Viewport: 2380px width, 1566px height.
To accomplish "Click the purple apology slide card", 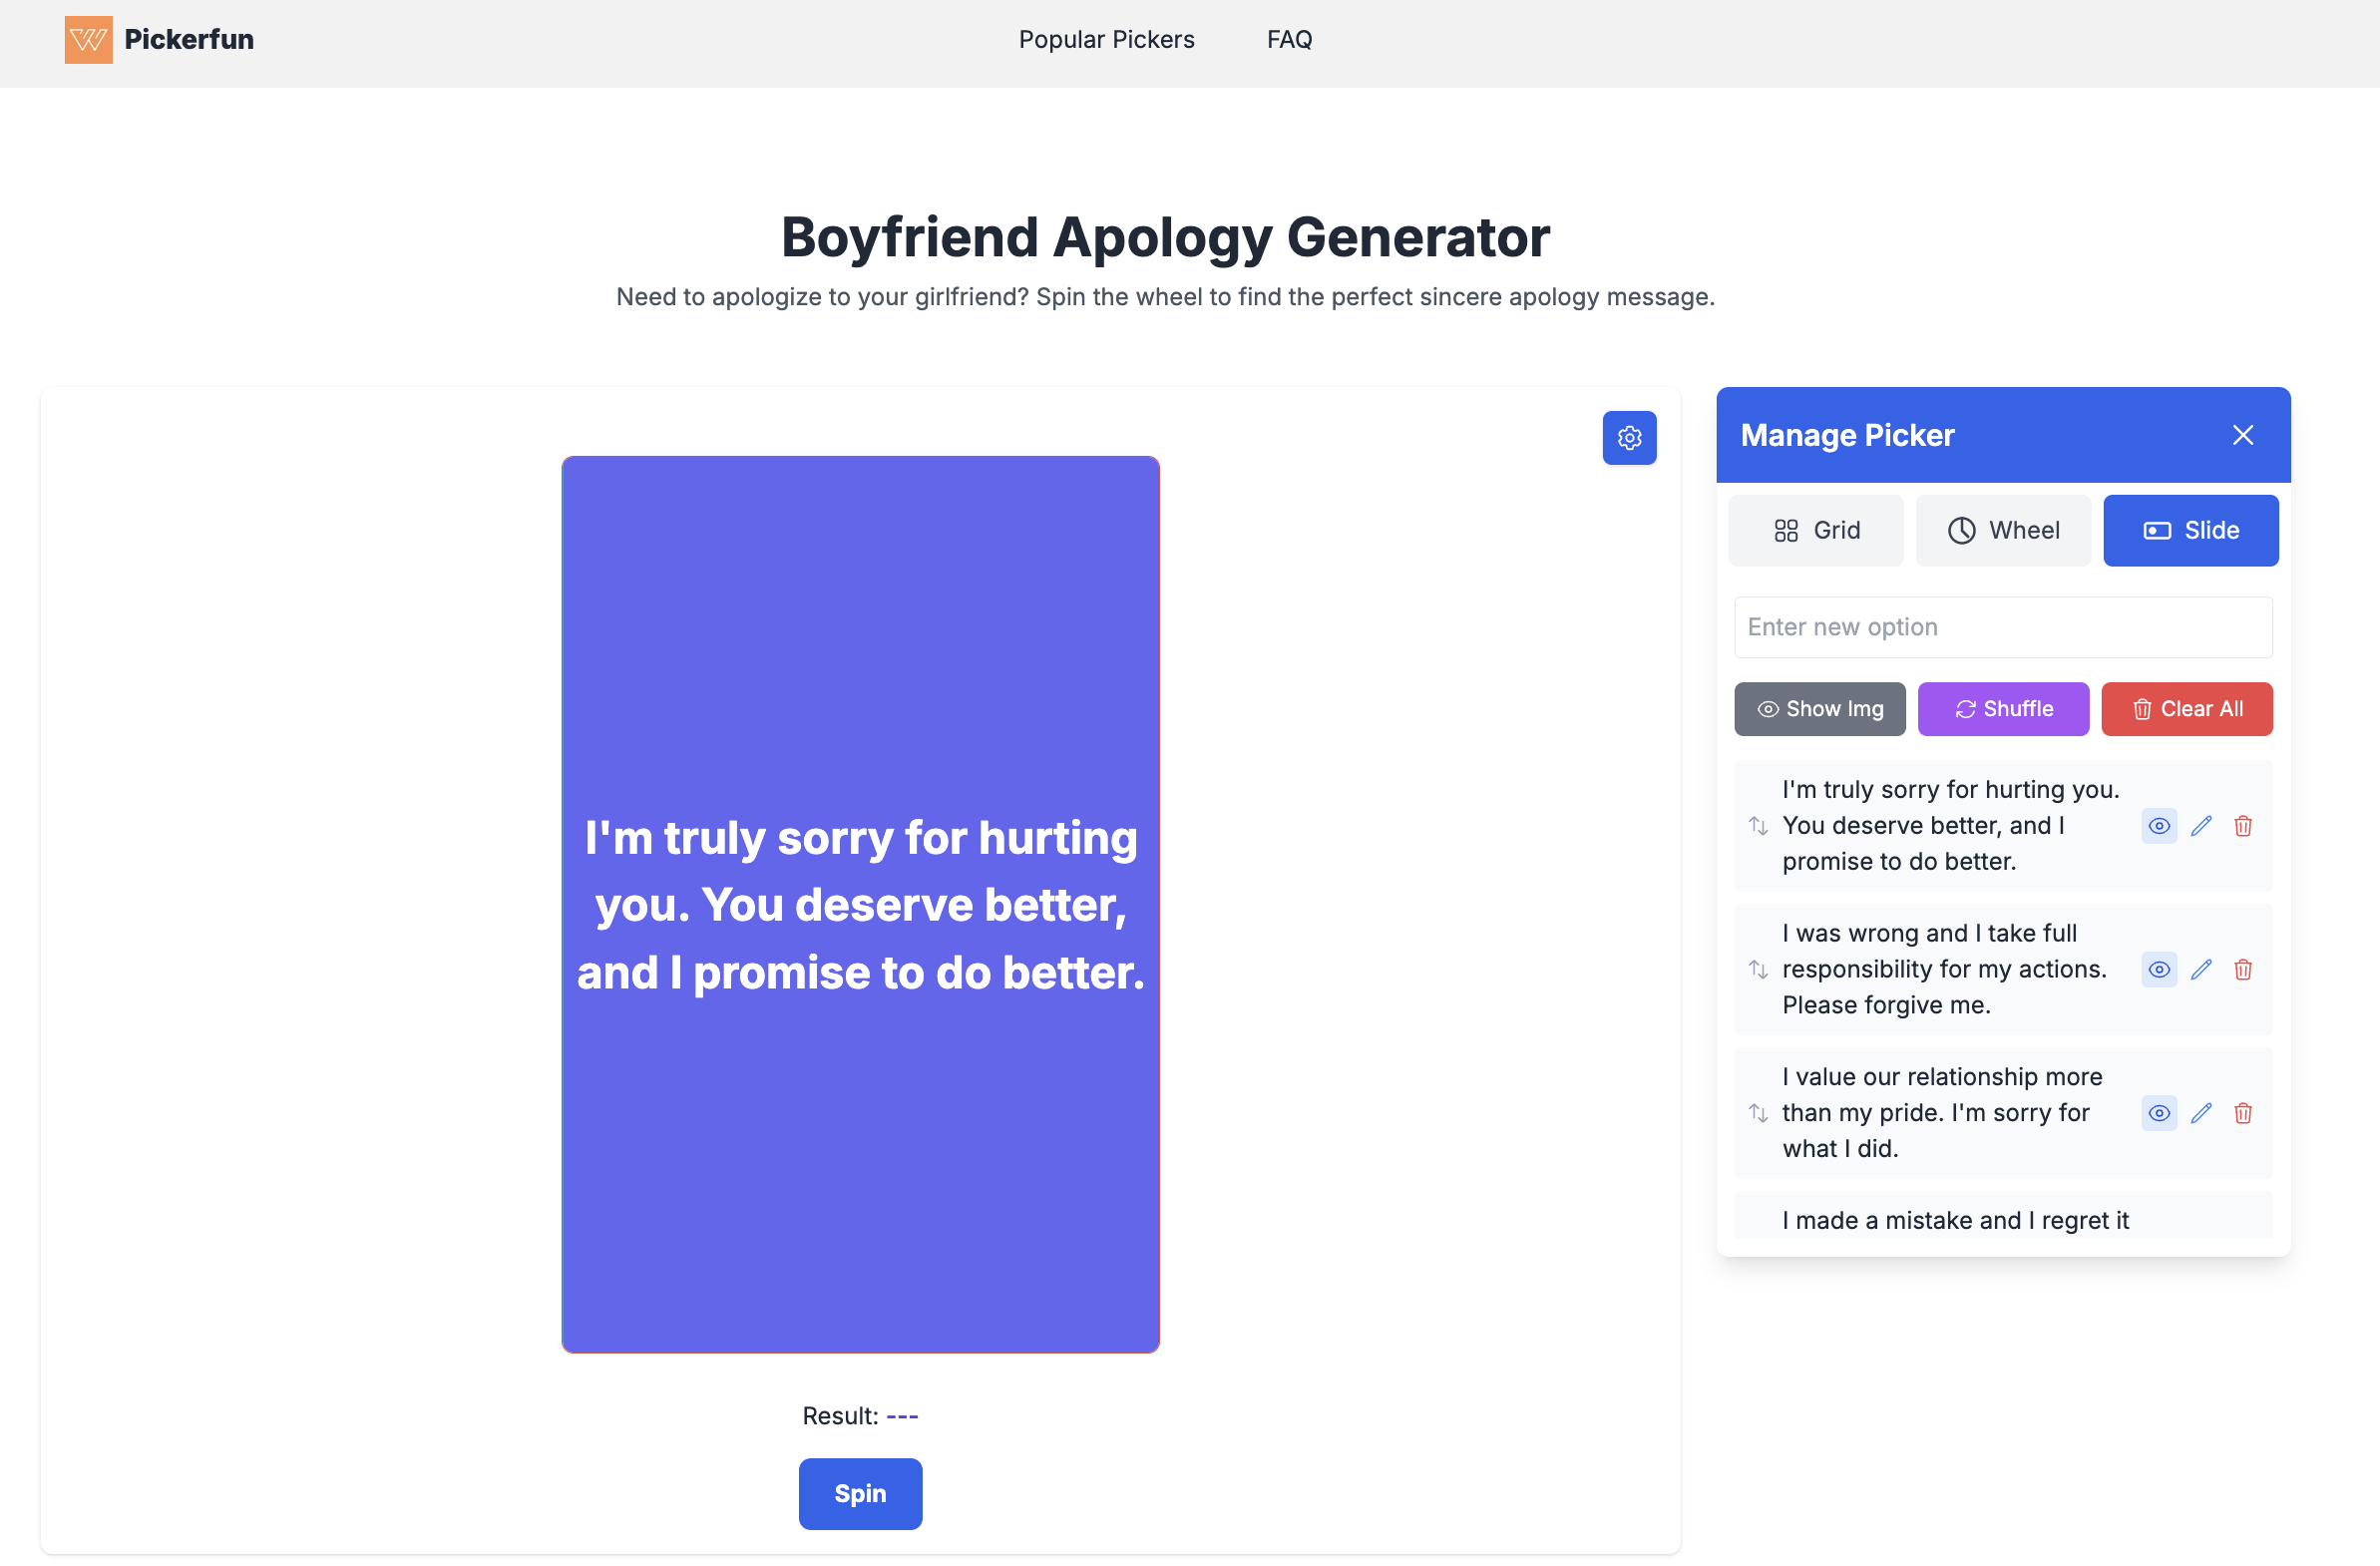I will point(860,905).
